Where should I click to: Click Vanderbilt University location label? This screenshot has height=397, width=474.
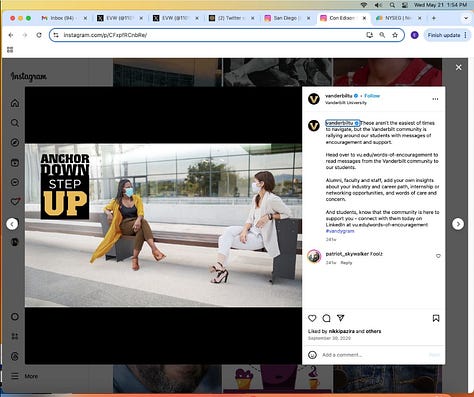[346, 103]
